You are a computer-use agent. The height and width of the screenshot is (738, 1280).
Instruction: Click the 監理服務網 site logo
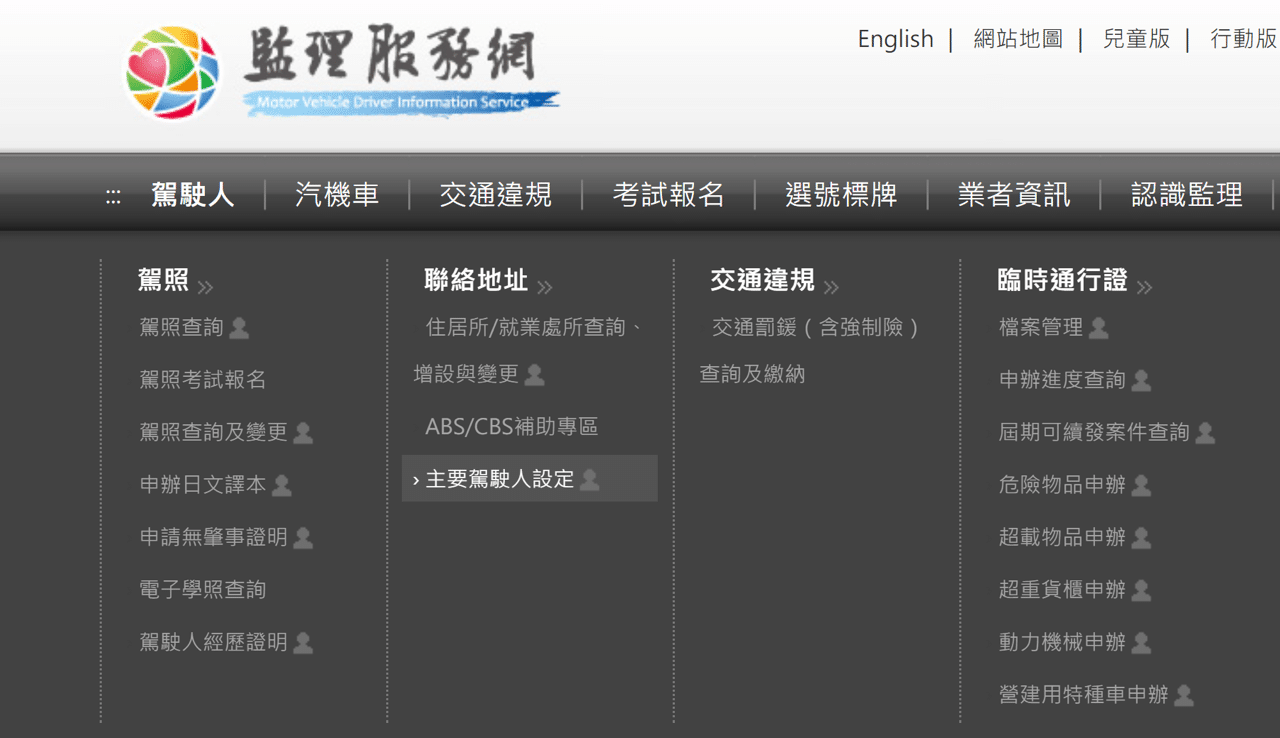[x=341, y=72]
